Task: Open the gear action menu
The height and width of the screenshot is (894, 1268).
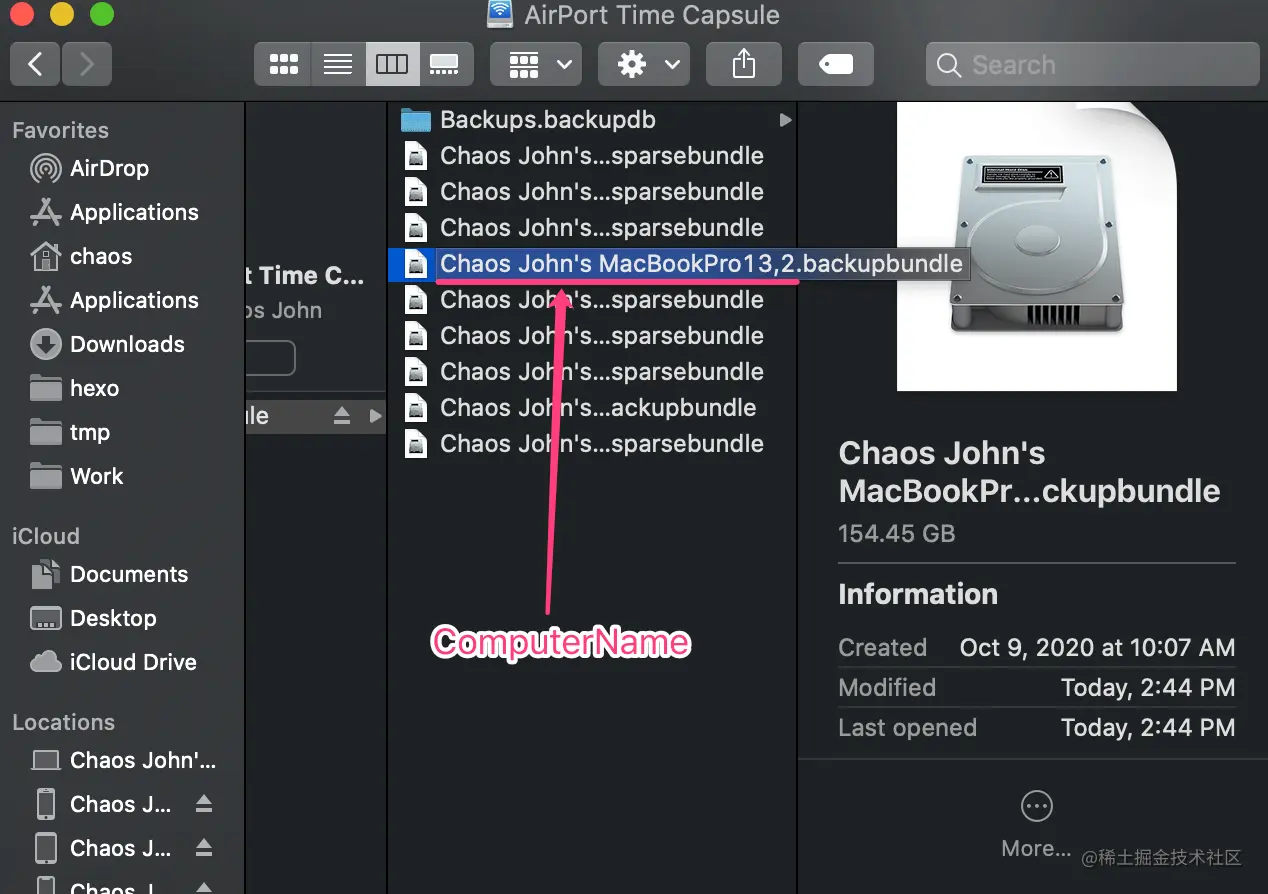Action: pyautogui.click(x=644, y=65)
